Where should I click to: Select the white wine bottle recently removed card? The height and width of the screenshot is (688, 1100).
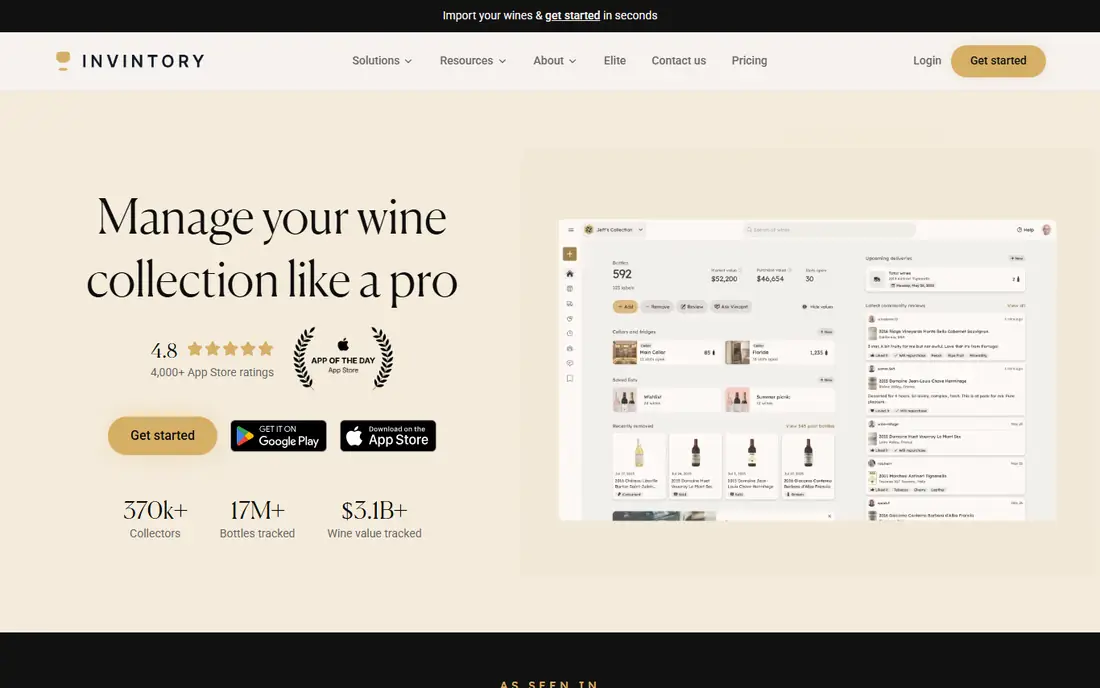pyautogui.click(x=639, y=466)
